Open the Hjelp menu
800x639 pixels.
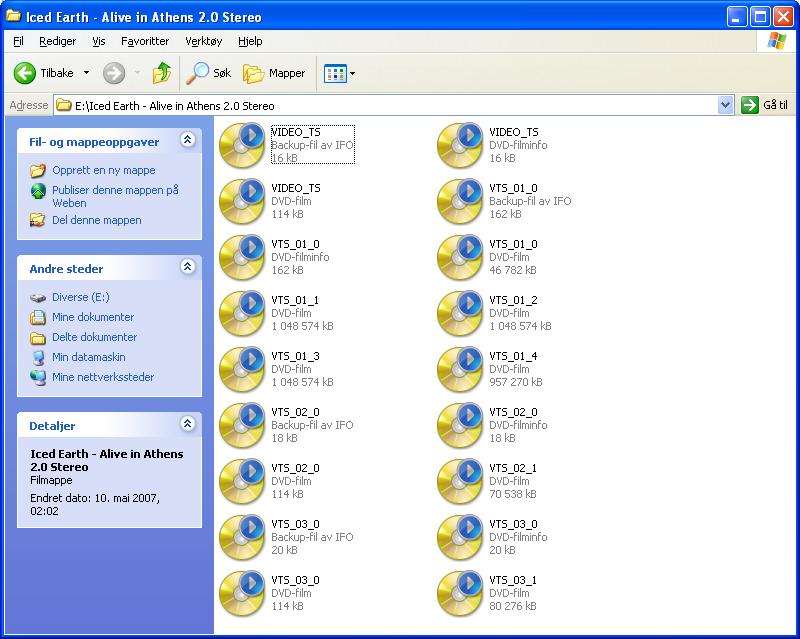[250, 41]
